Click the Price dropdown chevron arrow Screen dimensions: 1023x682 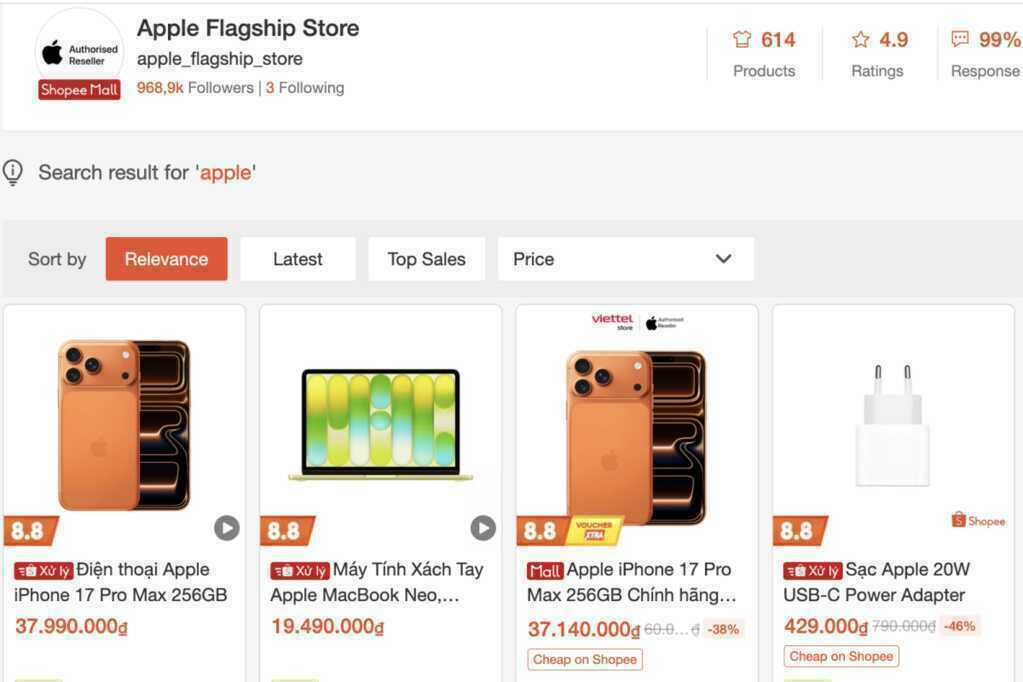pos(723,258)
